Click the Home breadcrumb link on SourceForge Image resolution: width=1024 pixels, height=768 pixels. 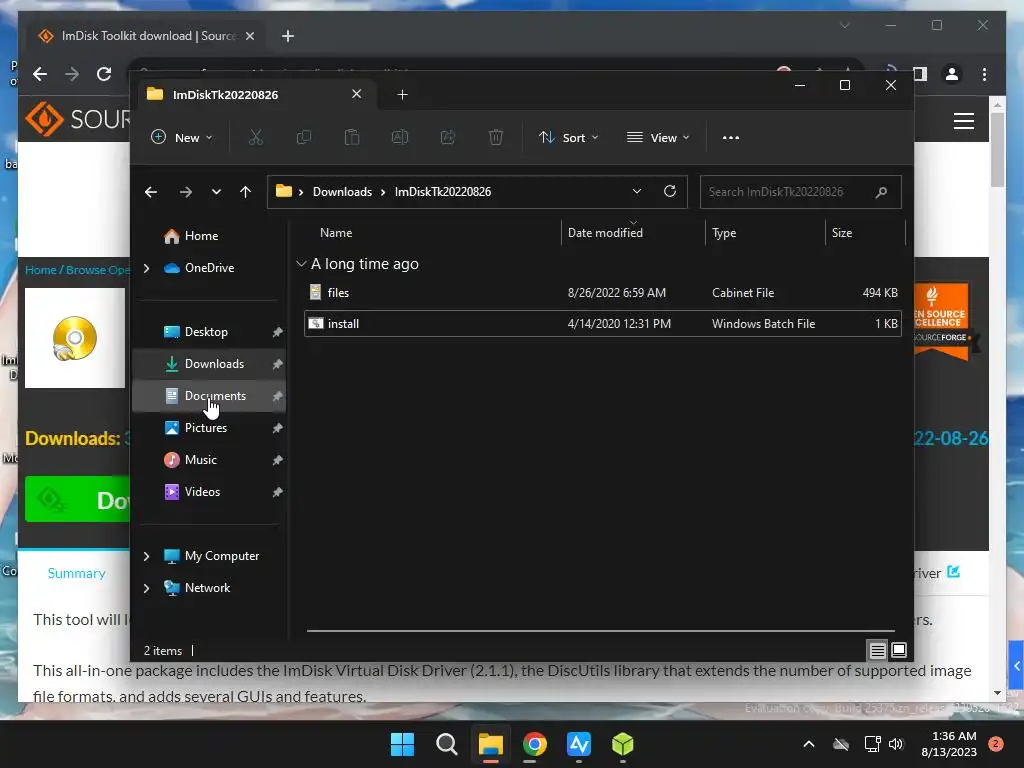pos(40,270)
